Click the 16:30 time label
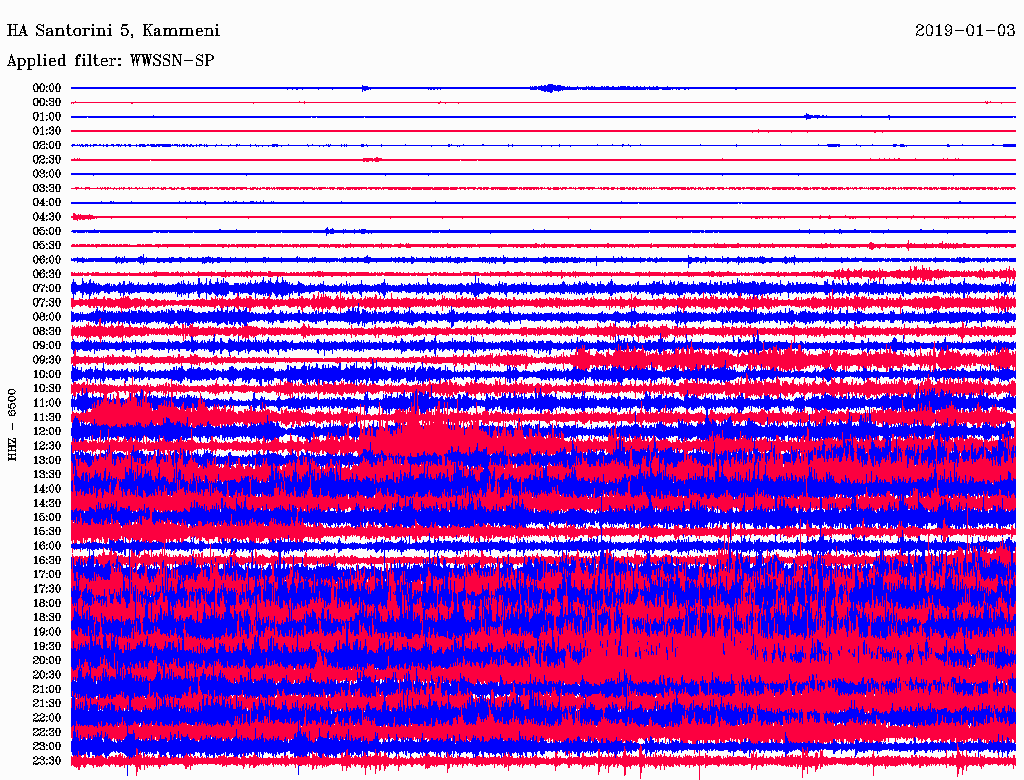 [47, 561]
